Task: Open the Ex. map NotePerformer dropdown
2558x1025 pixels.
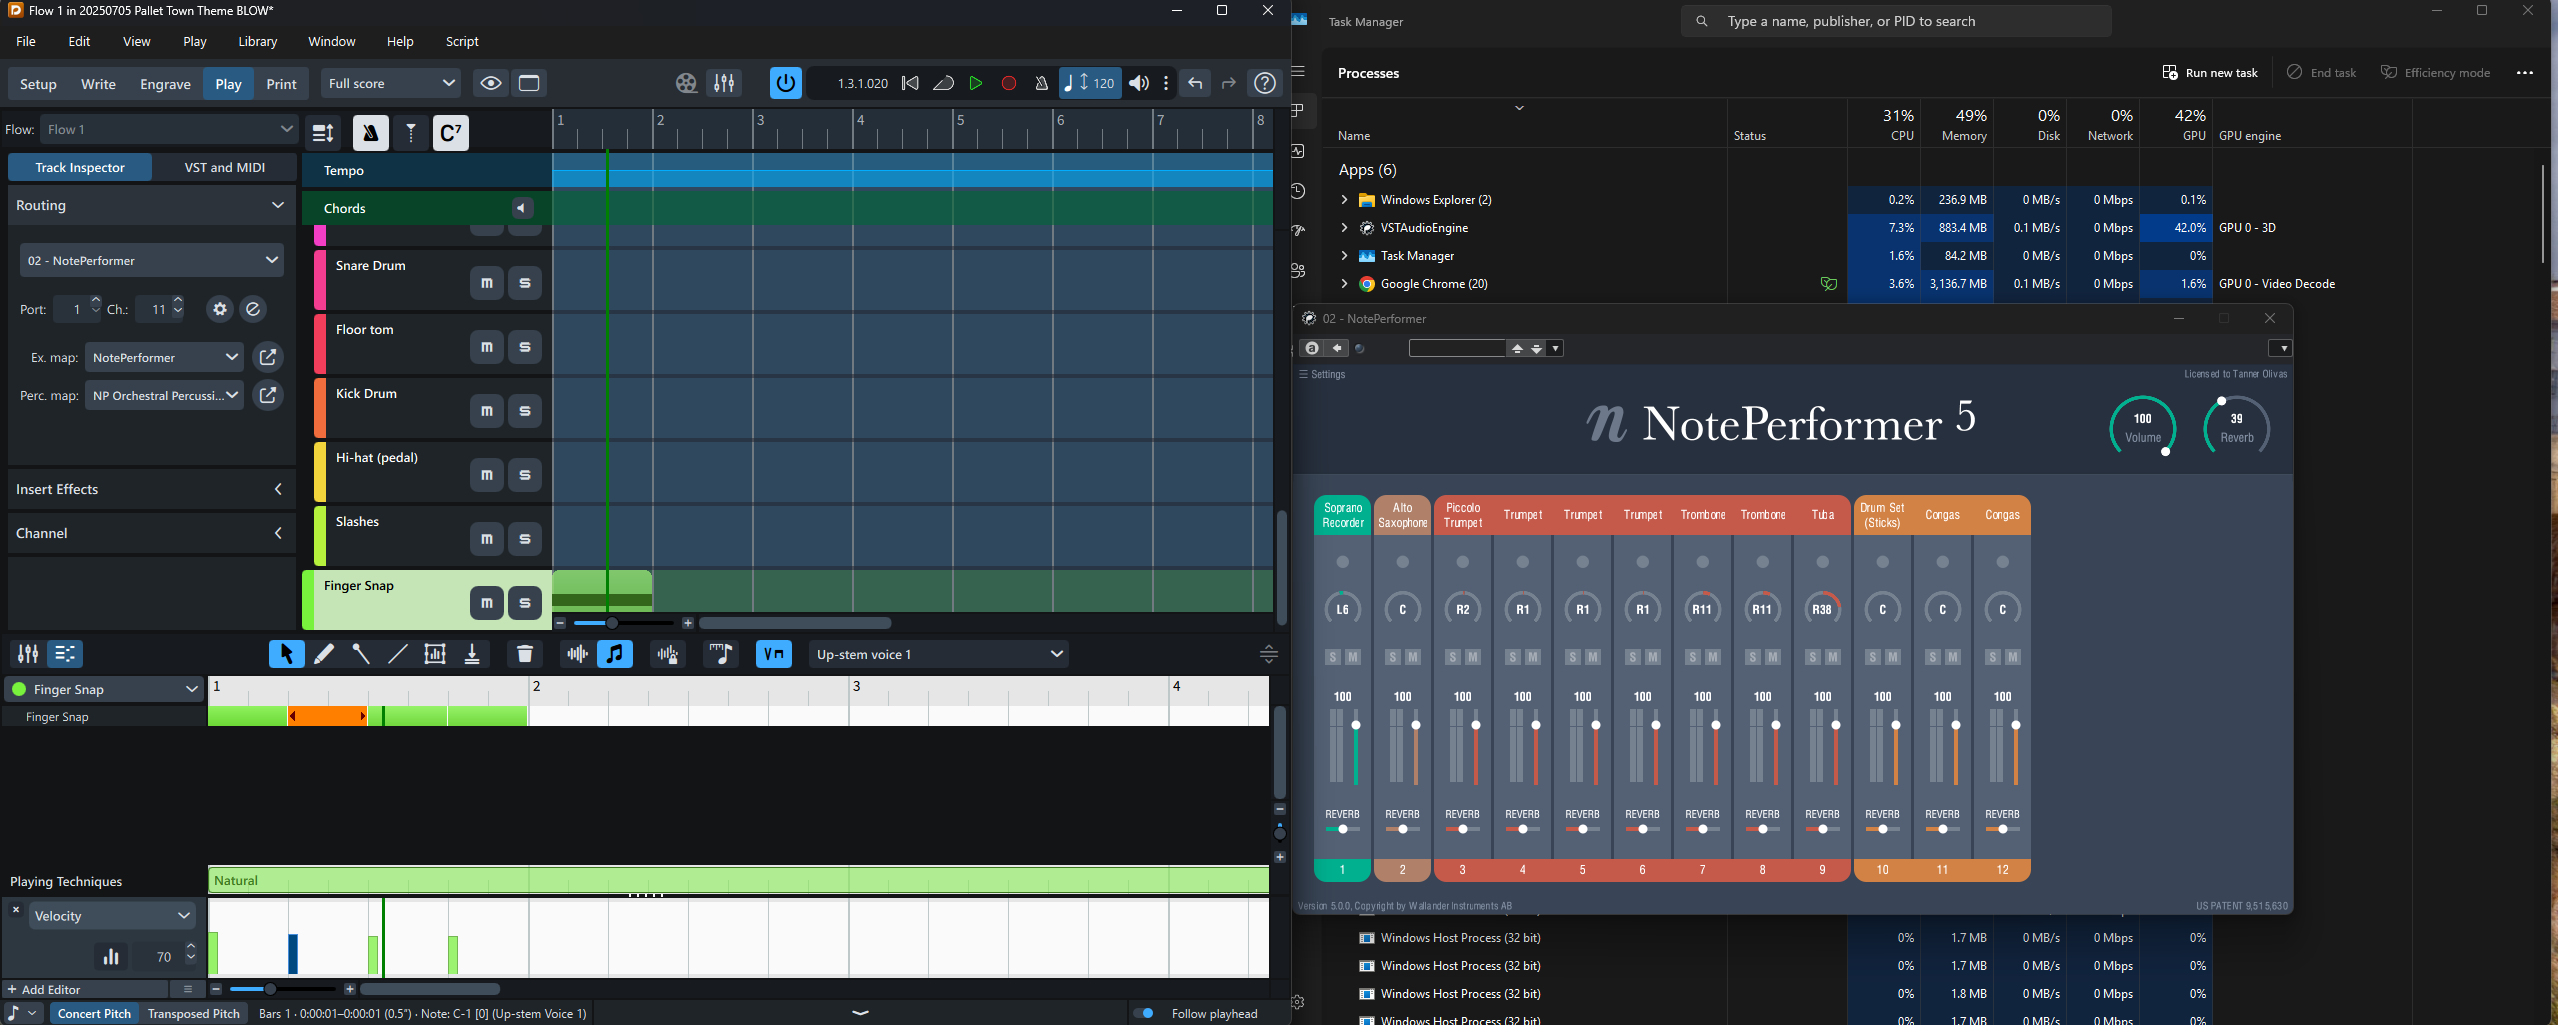Action: 164,357
